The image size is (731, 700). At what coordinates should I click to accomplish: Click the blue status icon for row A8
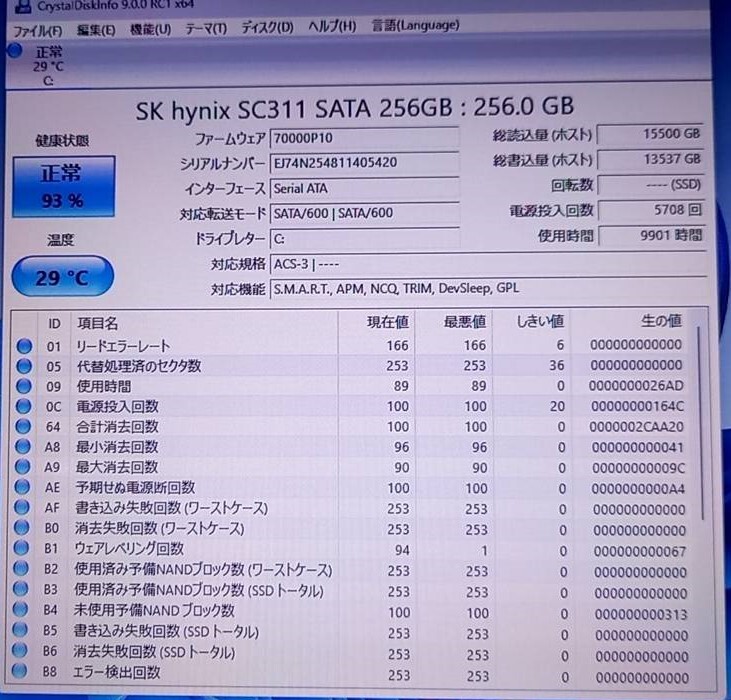click(x=23, y=446)
